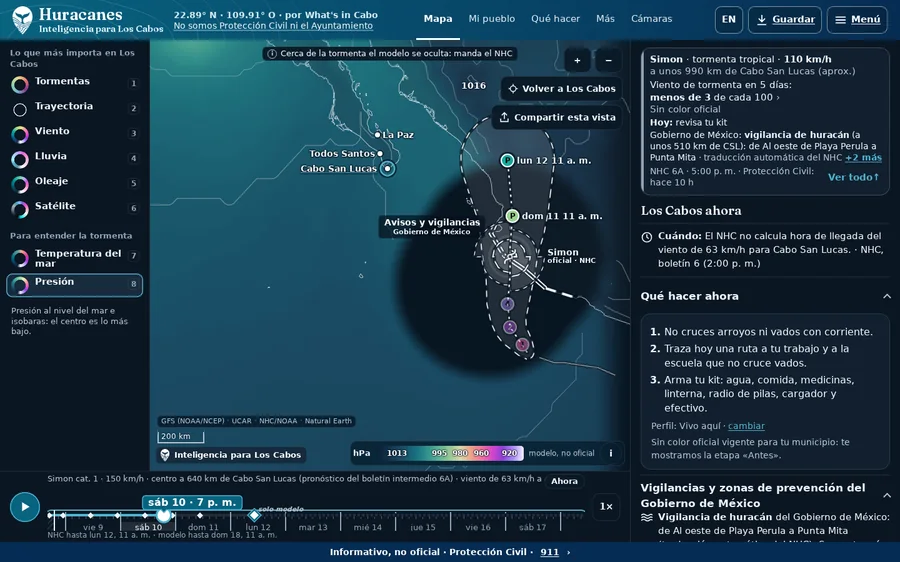Open the Más menu item

[605, 19]
